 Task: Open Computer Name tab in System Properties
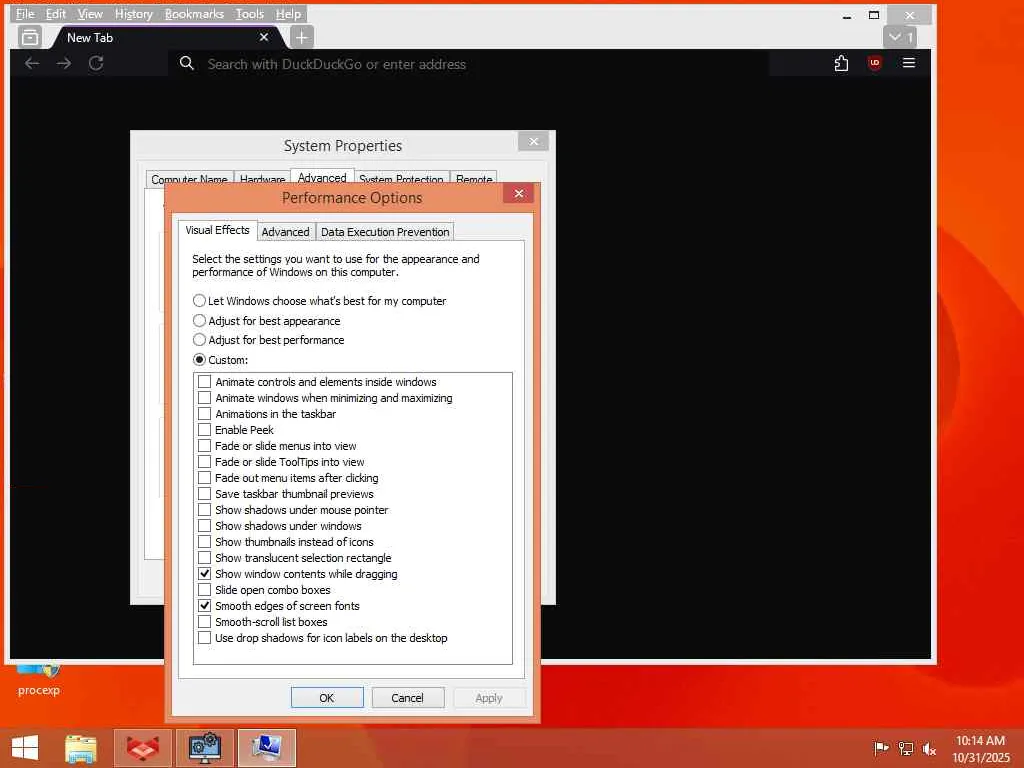189,179
